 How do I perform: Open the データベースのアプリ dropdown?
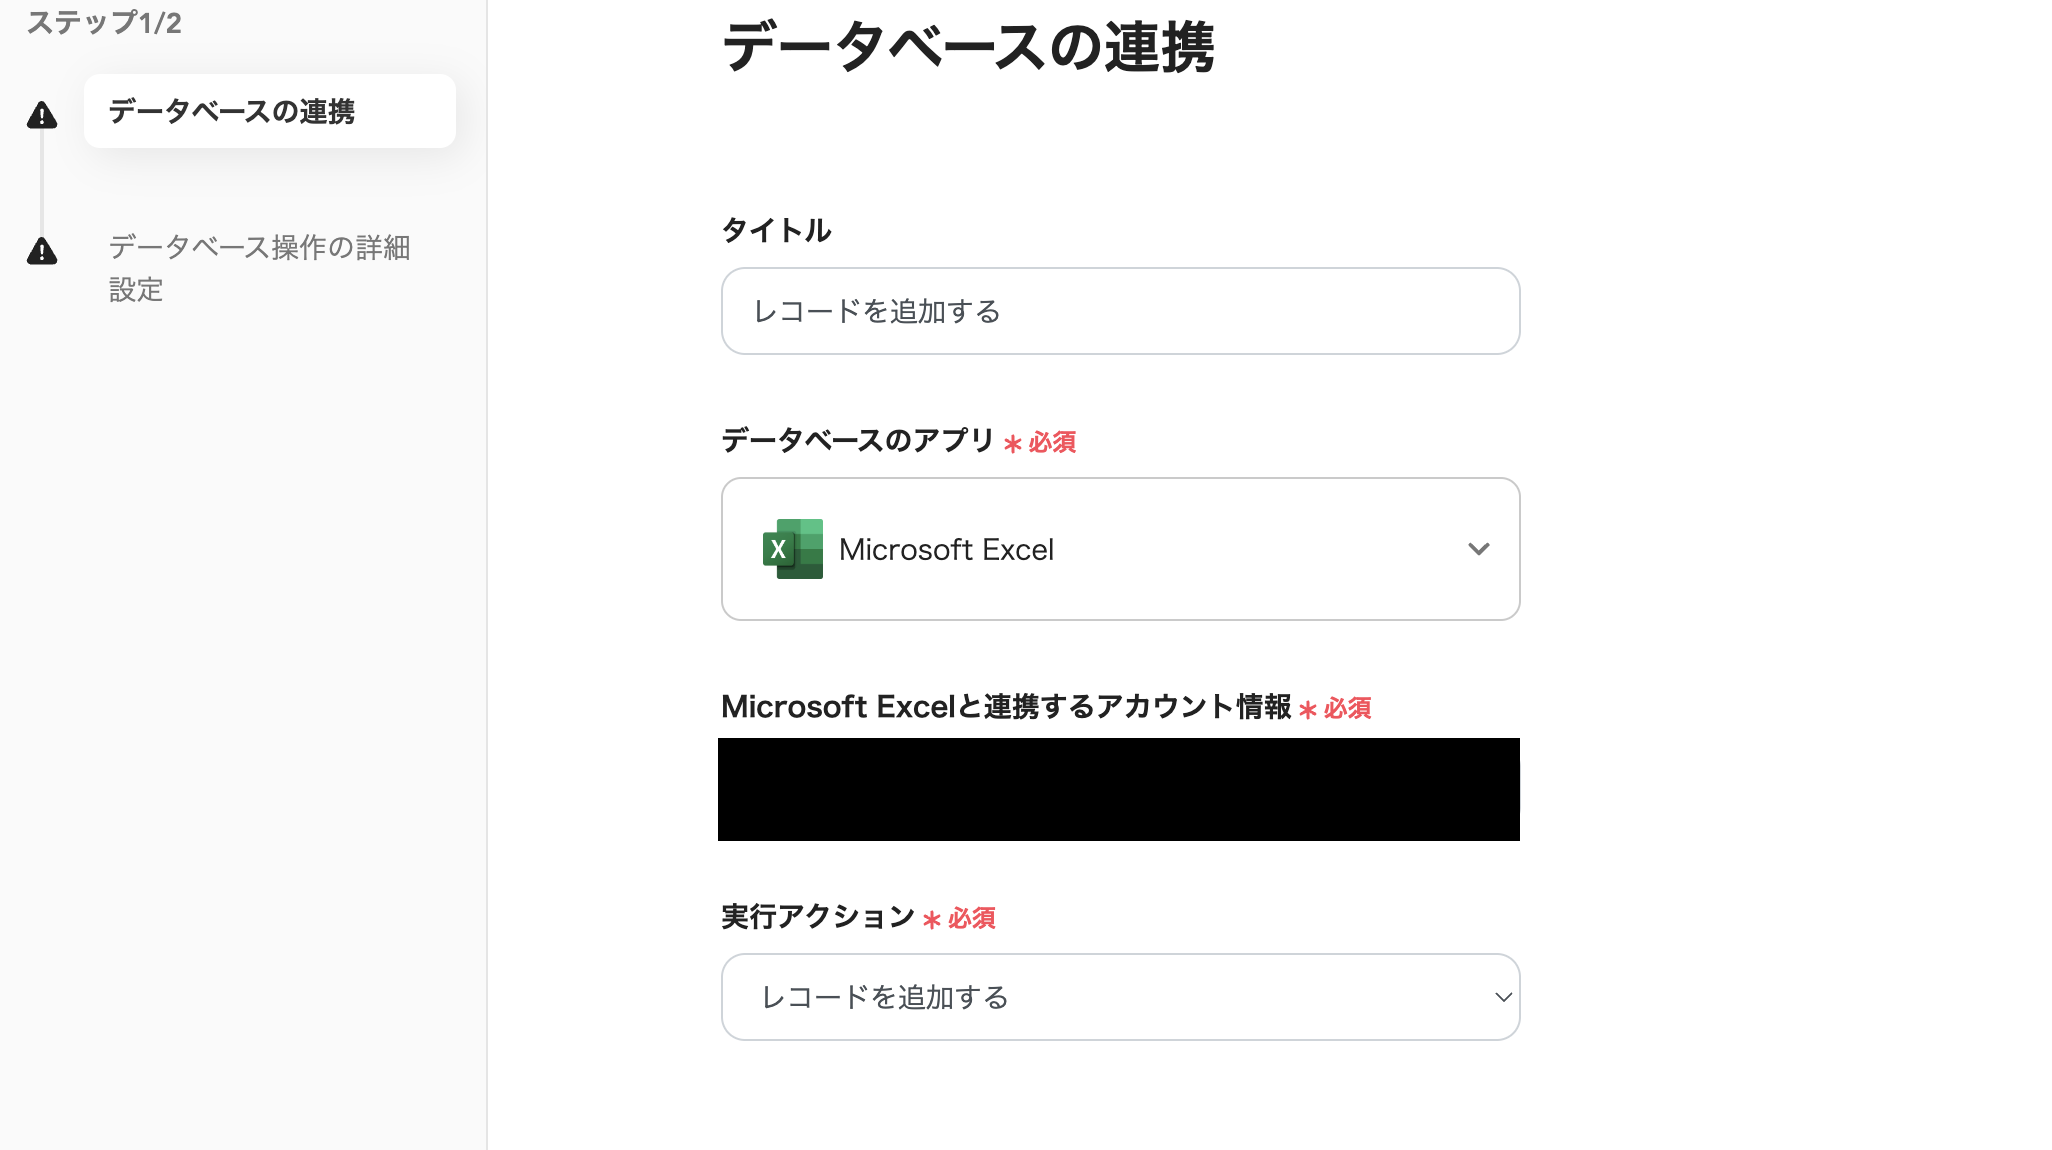pos(1120,549)
